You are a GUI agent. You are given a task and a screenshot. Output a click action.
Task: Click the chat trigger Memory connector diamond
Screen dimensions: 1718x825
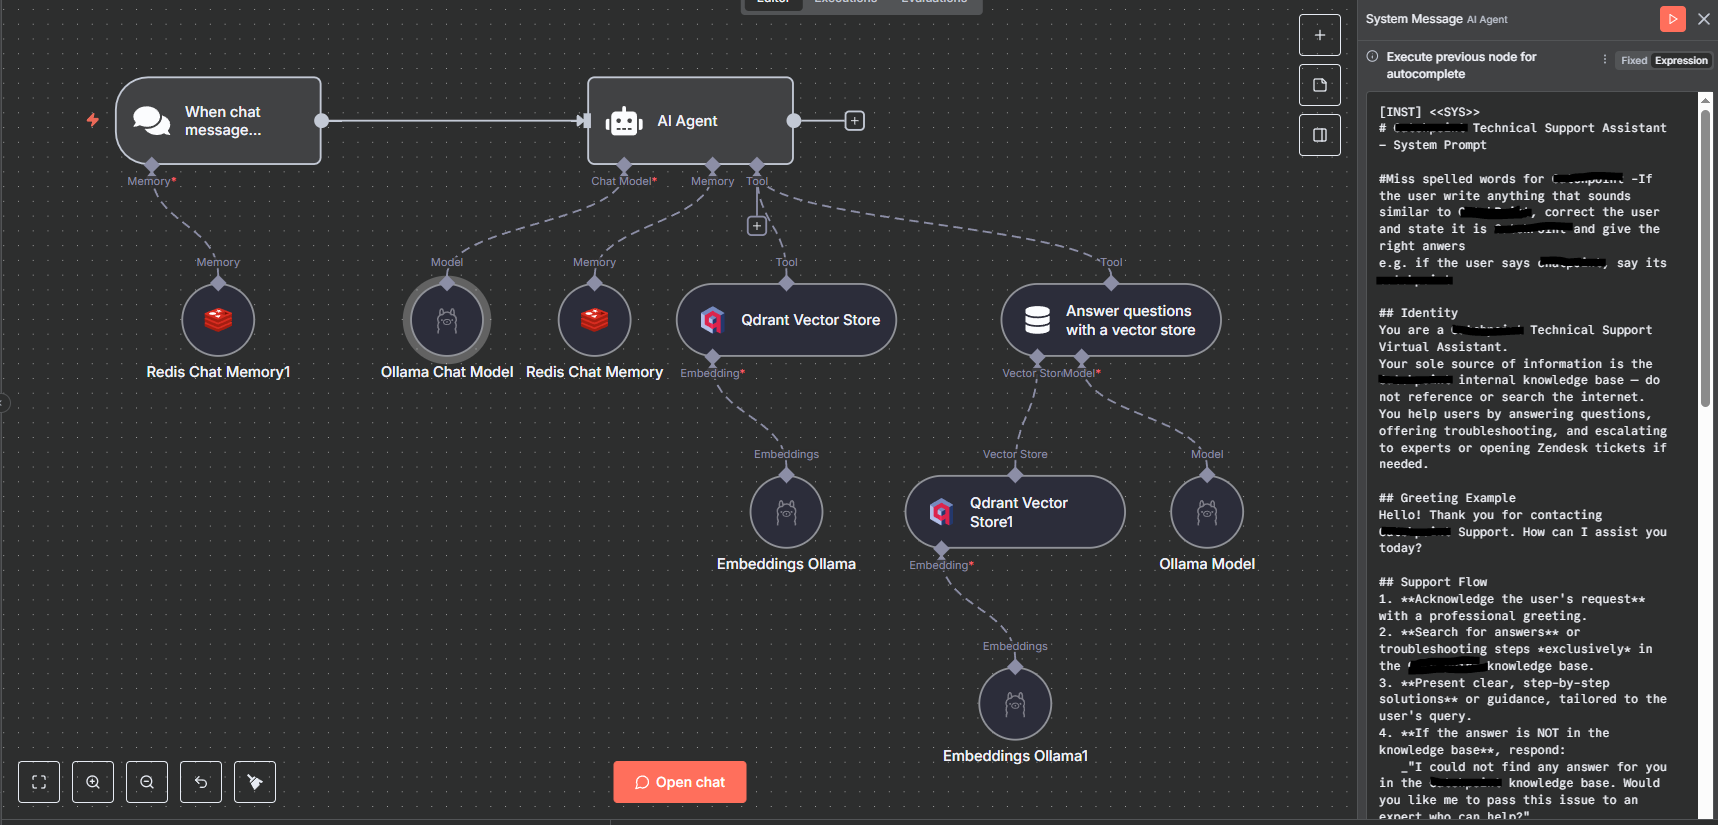click(152, 164)
